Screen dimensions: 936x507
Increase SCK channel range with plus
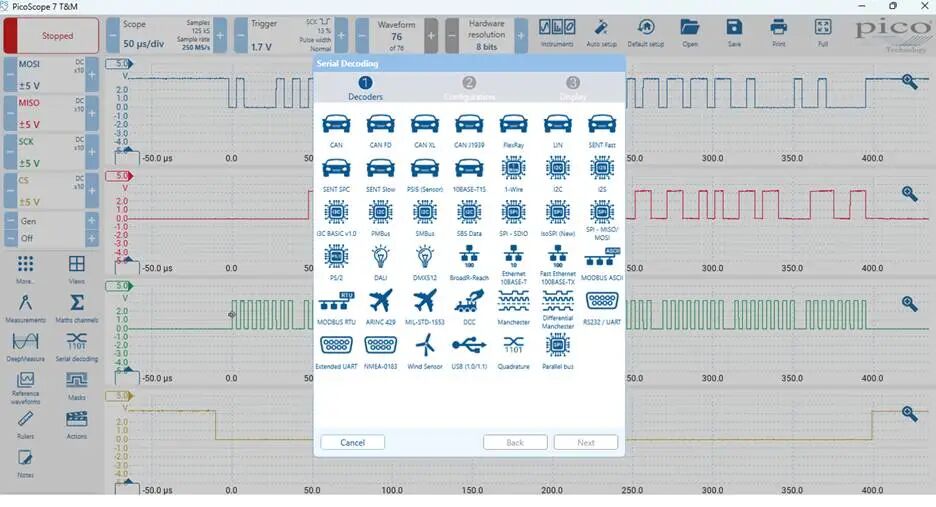tap(92, 152)
